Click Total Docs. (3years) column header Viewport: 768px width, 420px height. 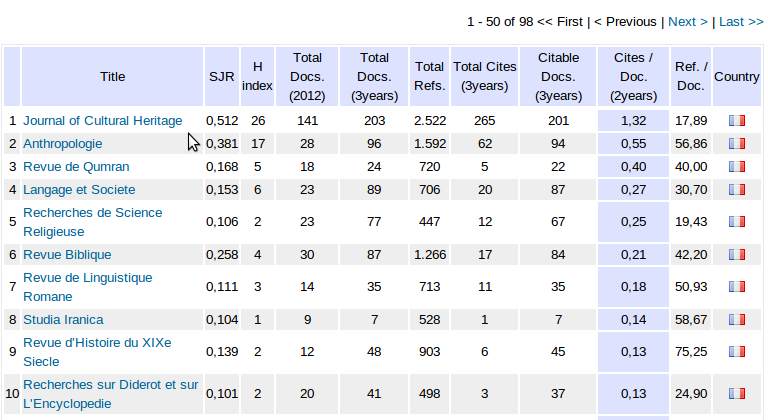coord(374,76)
